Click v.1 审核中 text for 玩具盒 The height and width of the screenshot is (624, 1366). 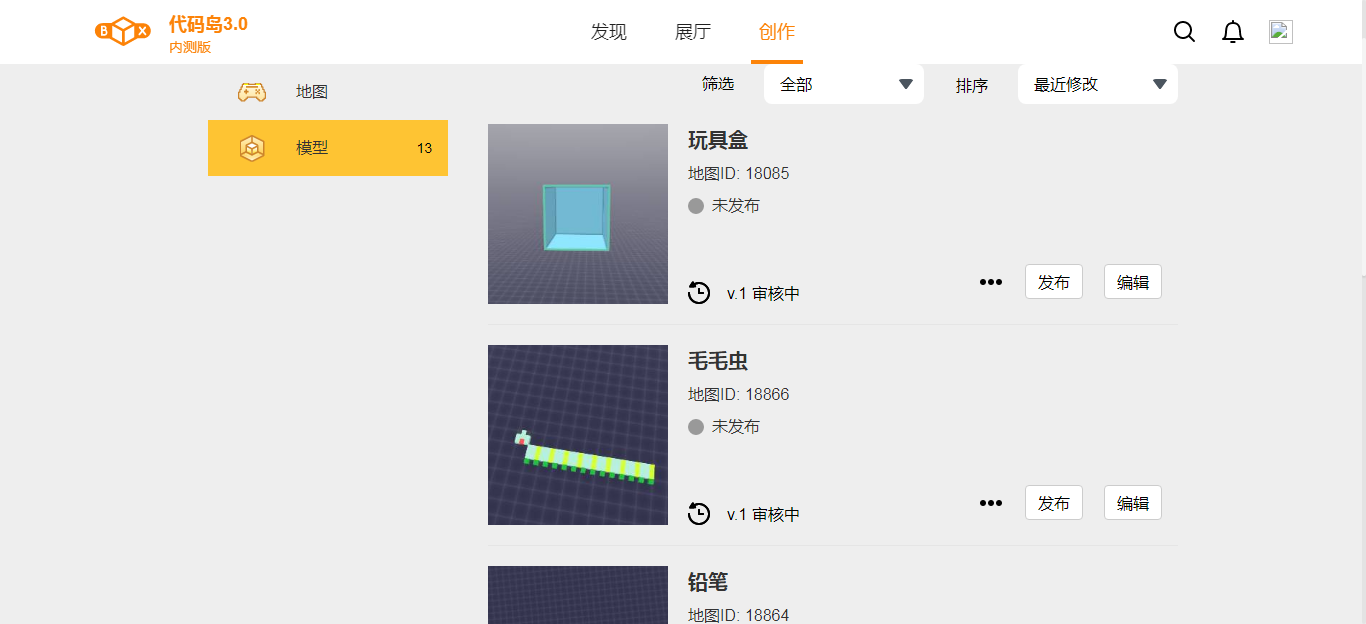pyautogui.click(x=763, y=294)
